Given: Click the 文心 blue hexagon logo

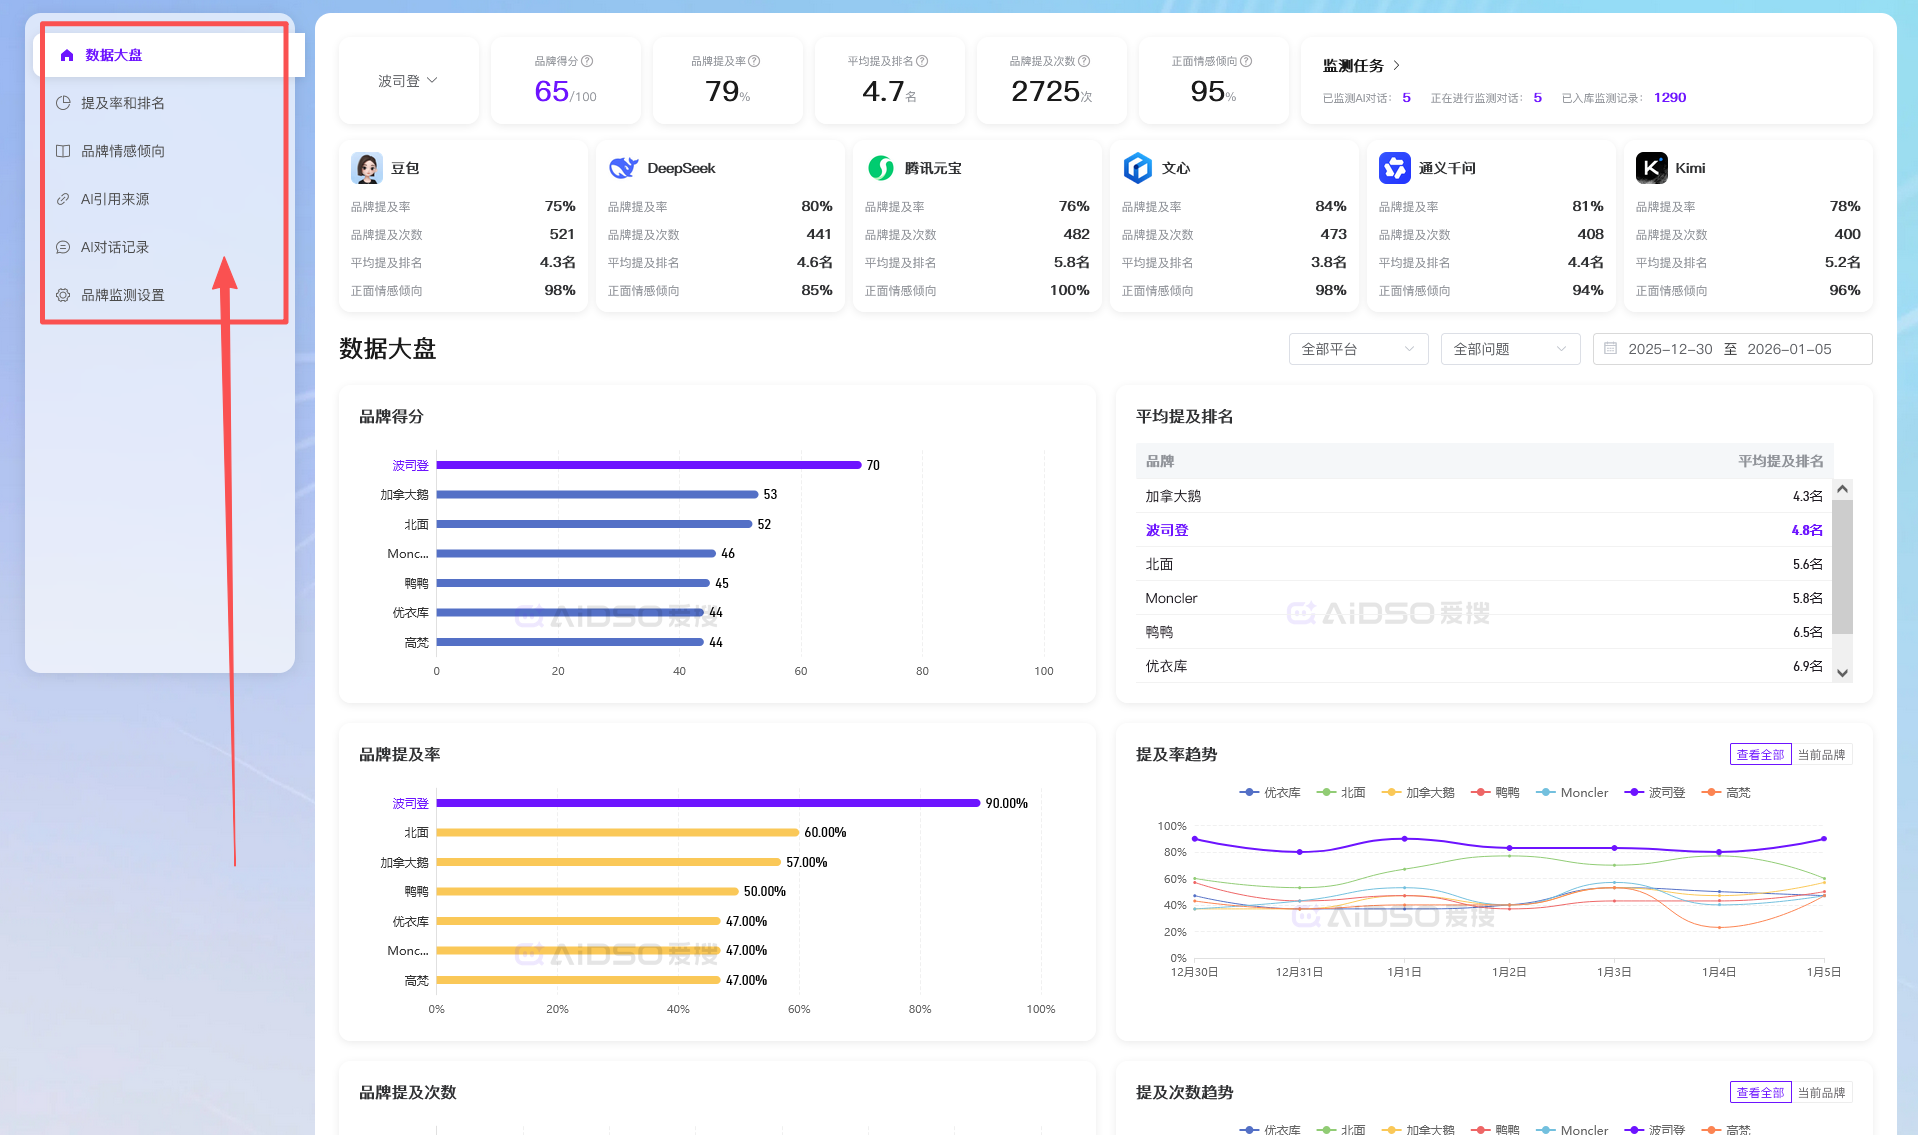Looking at the screenshot, I should click(x=1138, y=168).
